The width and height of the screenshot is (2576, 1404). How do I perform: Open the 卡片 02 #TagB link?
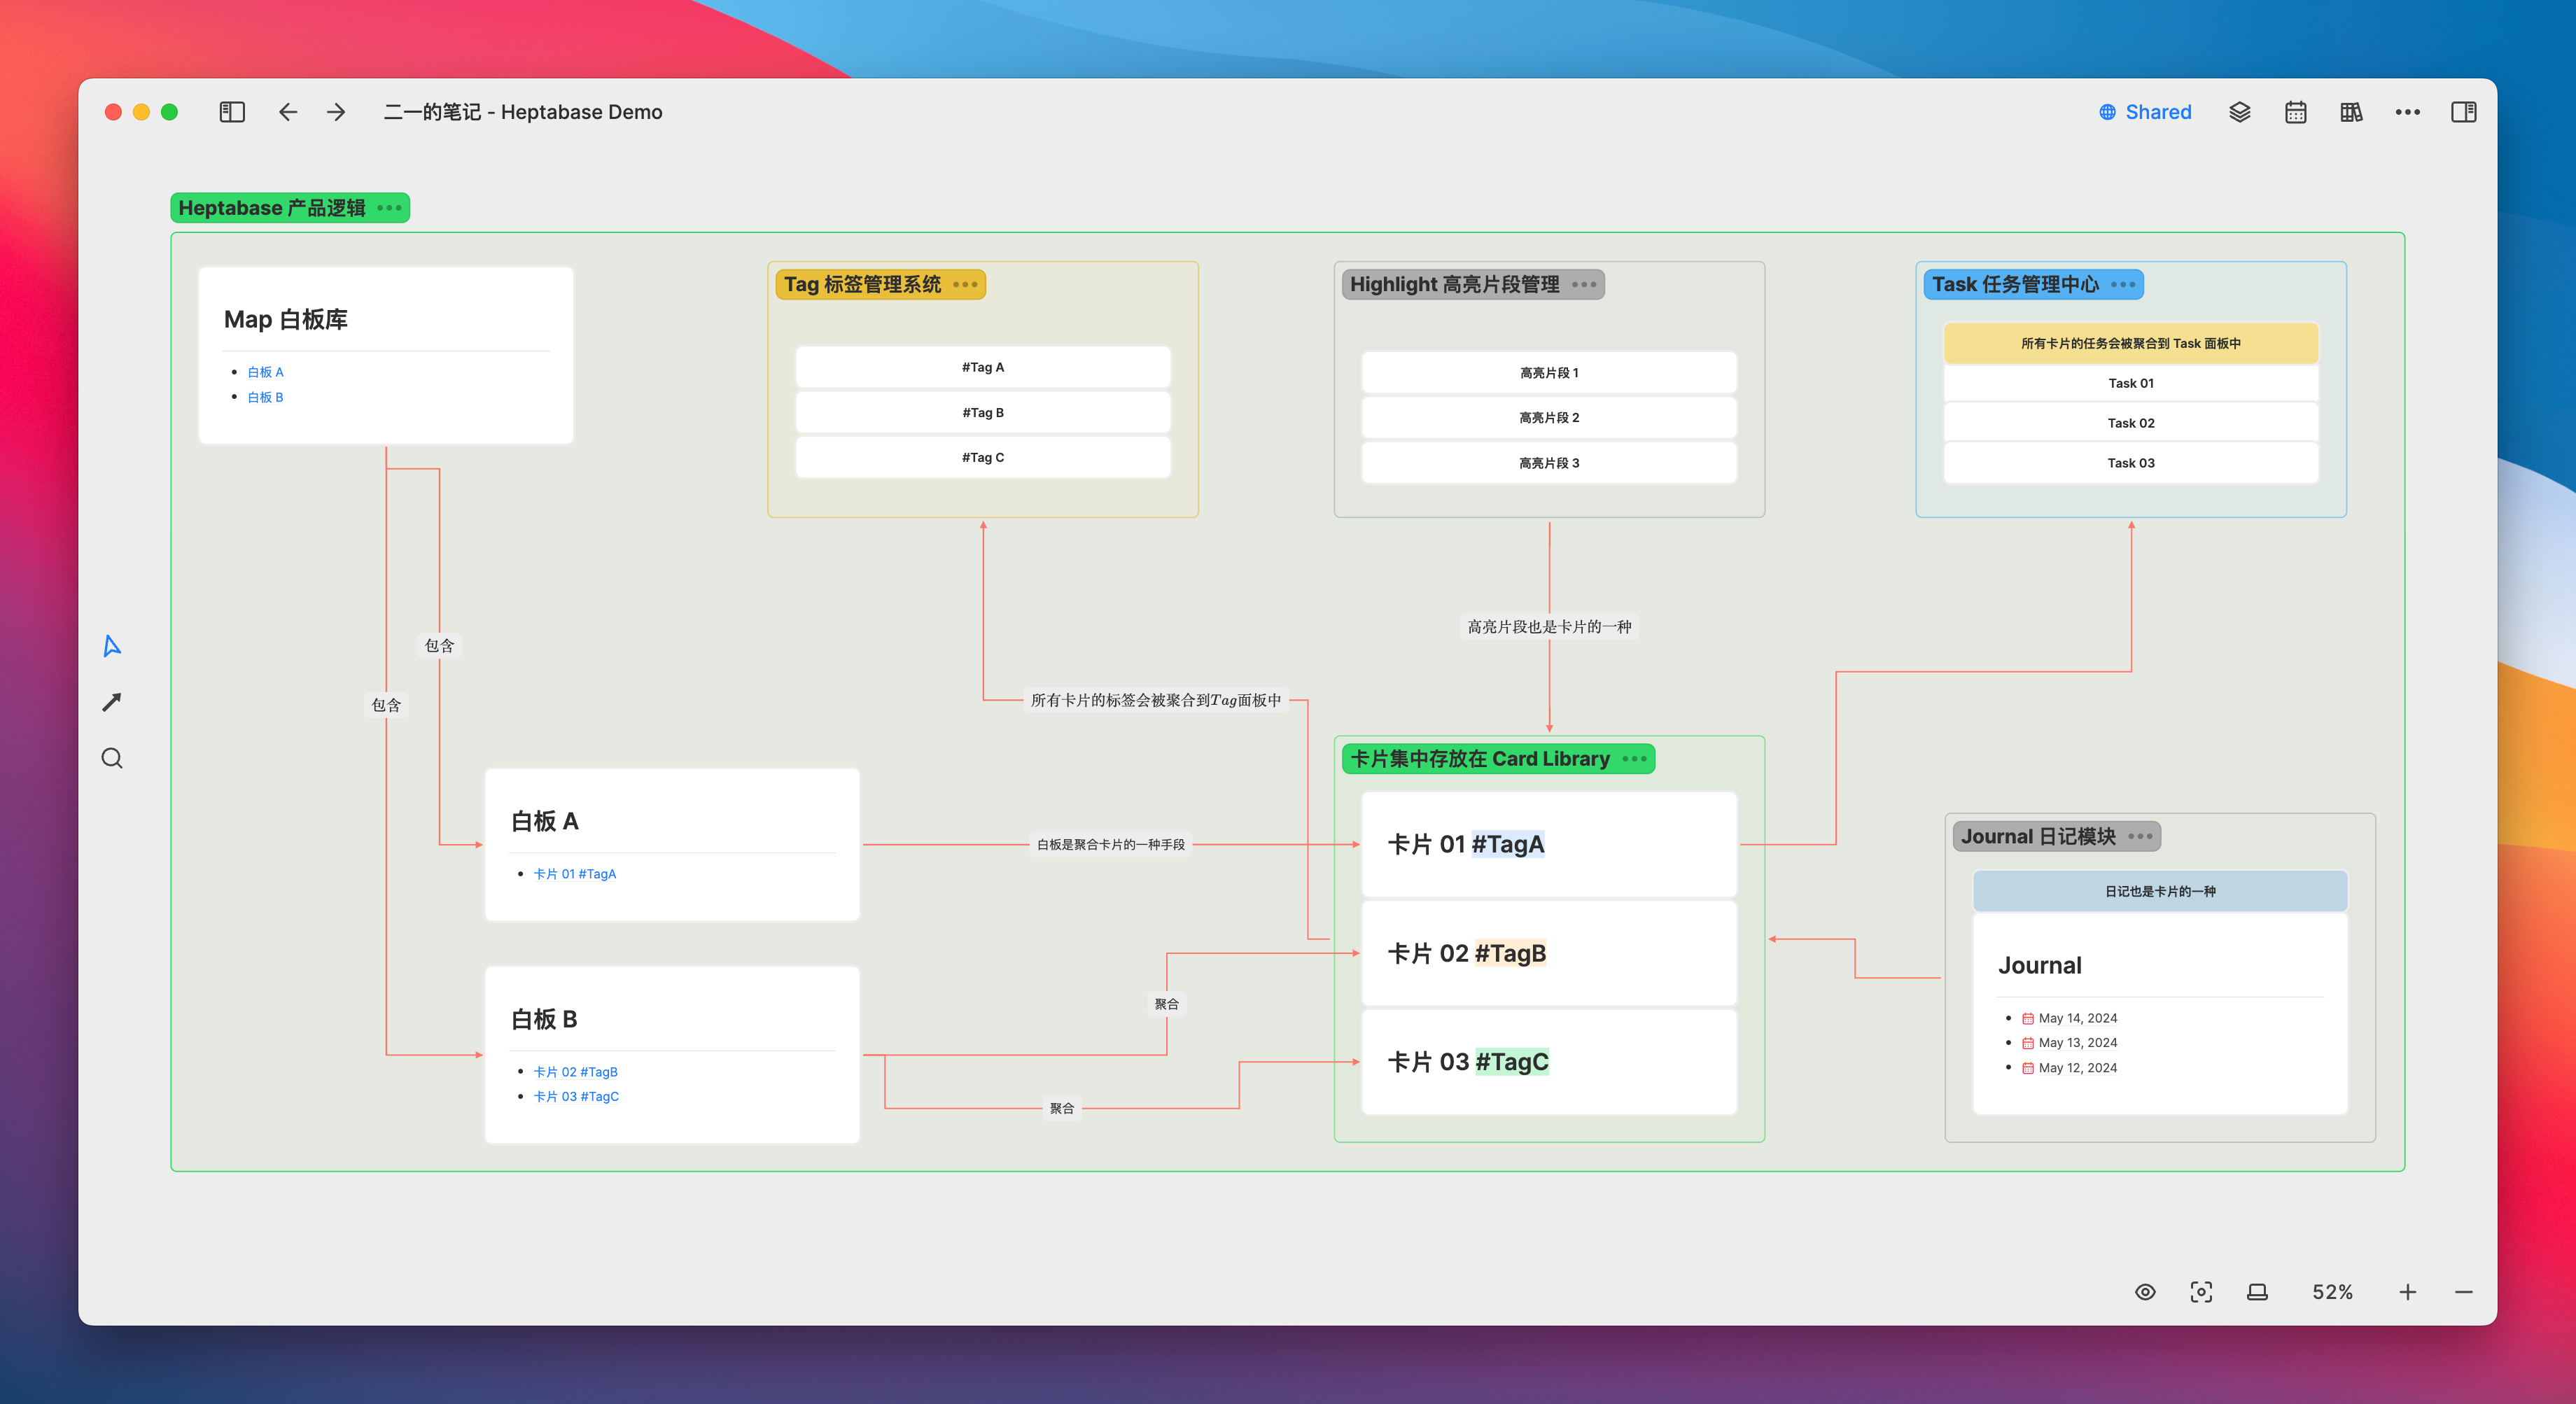pos(576,1072)
